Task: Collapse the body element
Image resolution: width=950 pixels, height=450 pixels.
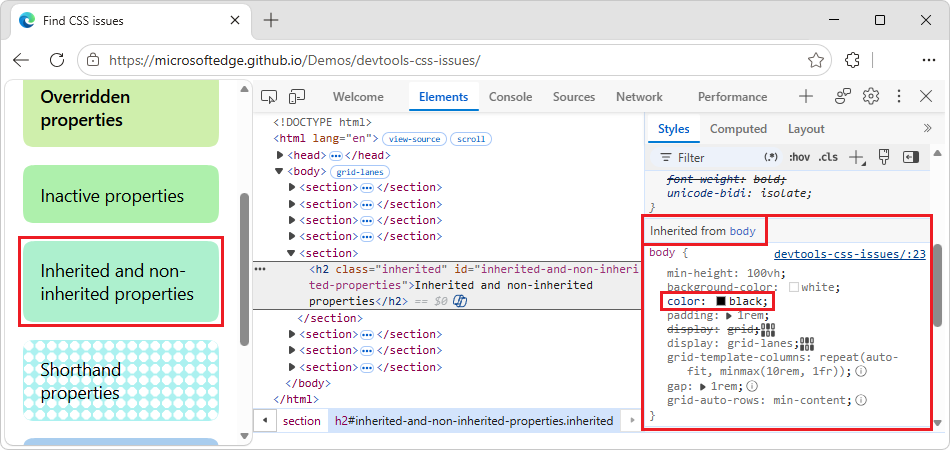Action: [x=279, y=171]
